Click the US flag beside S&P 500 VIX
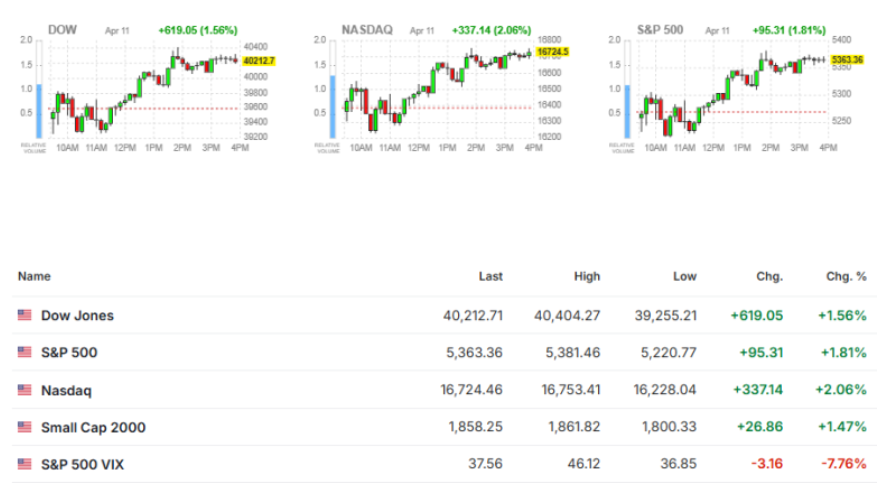Viewport: 881px width, 500px height. tap(25, 464)
